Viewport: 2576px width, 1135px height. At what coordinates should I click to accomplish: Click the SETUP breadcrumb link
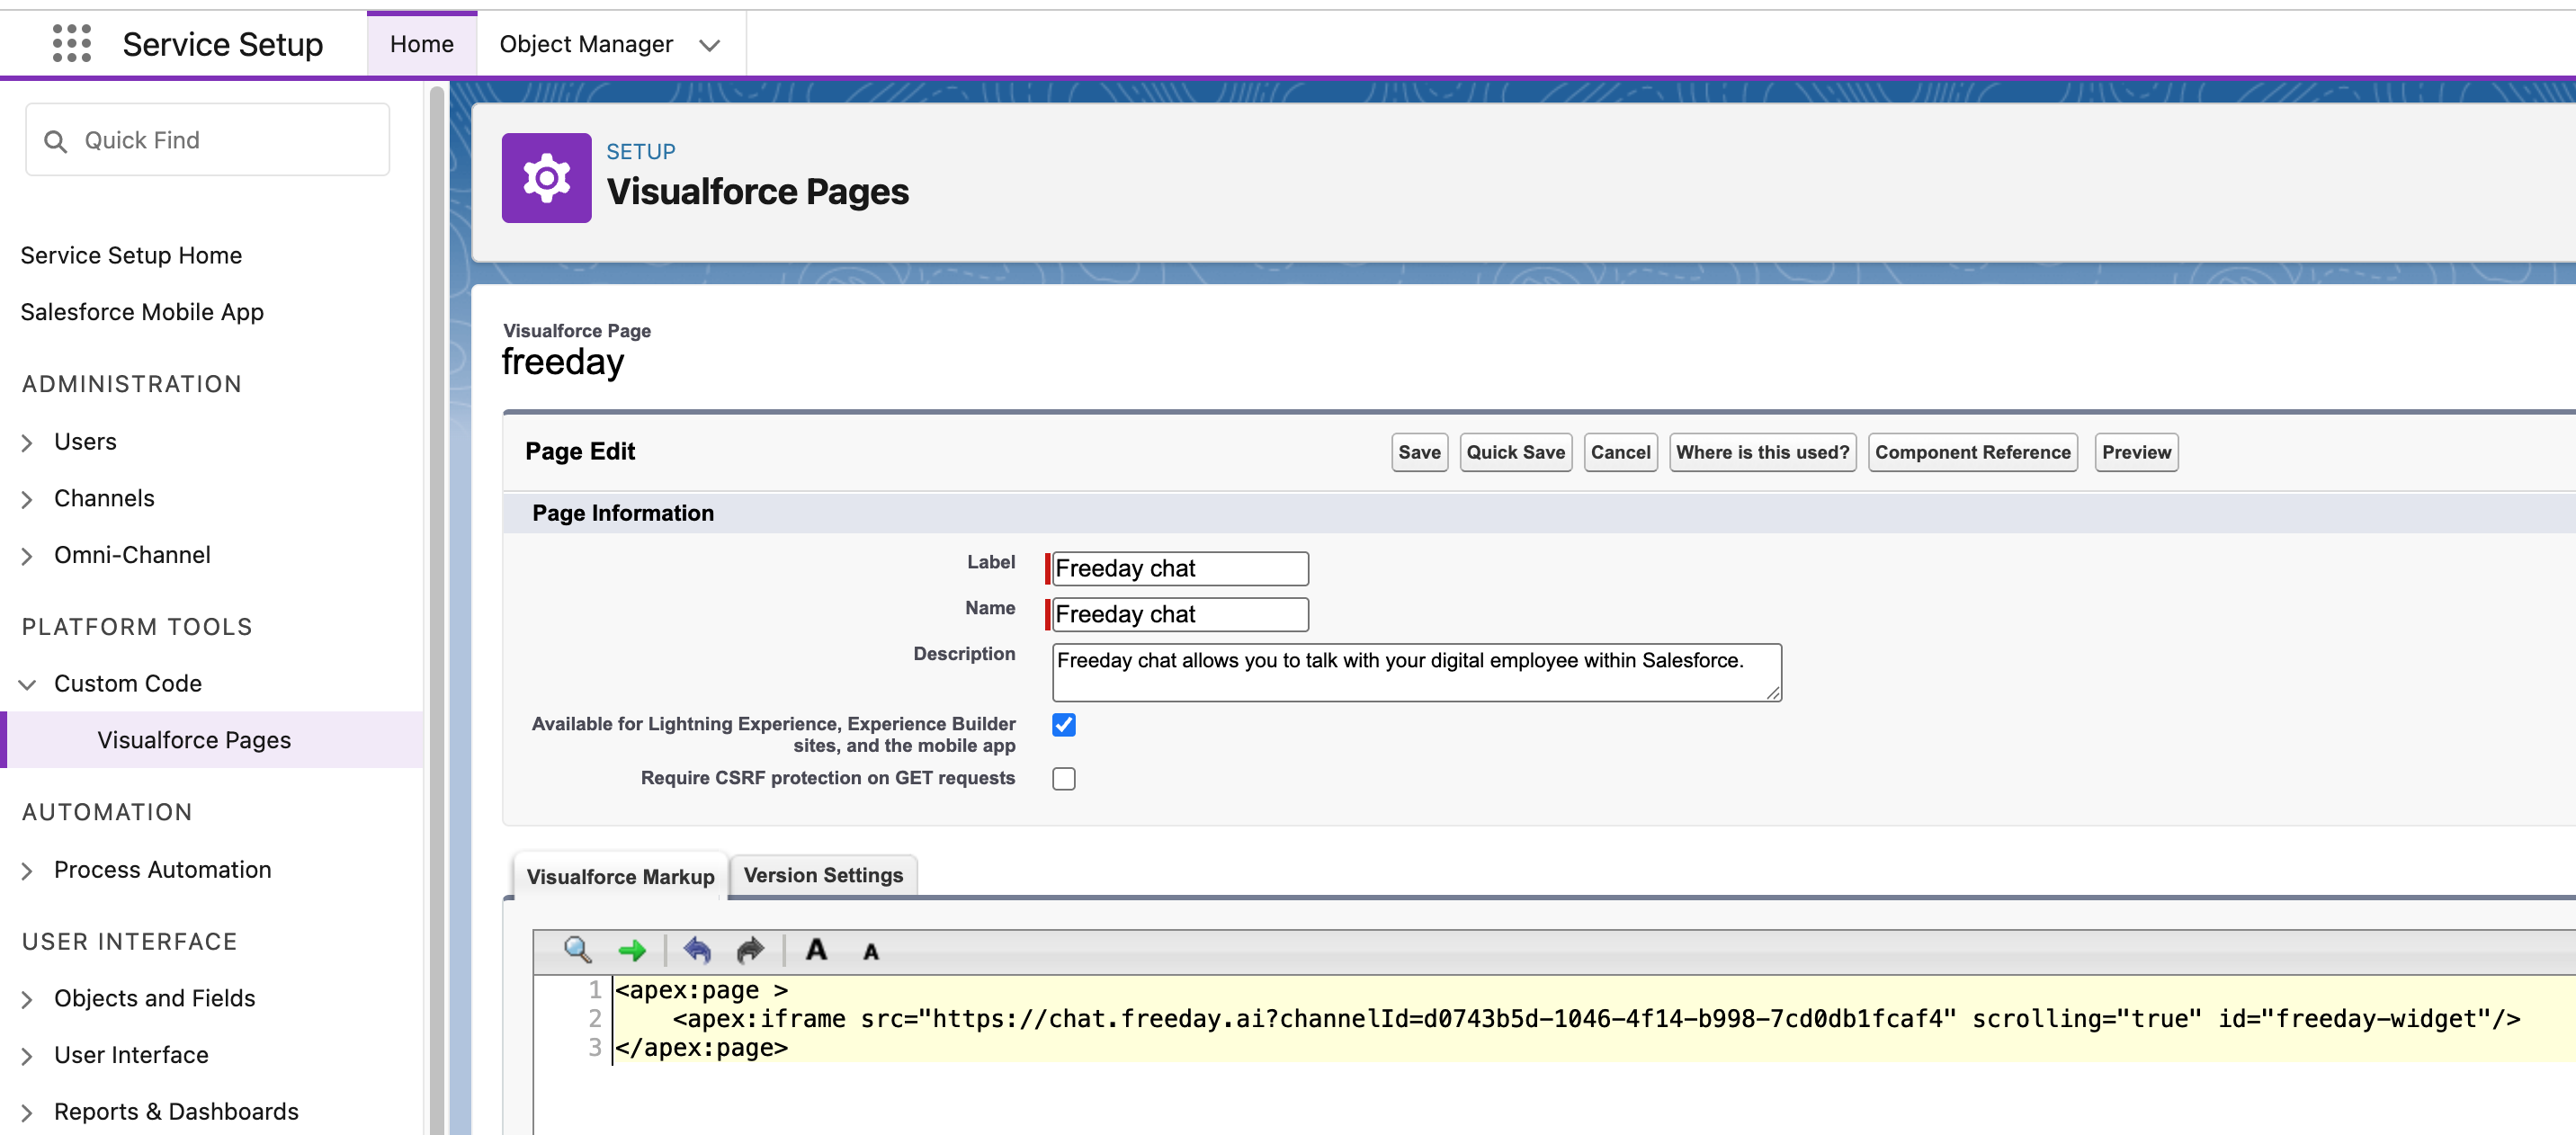point(641,151)
